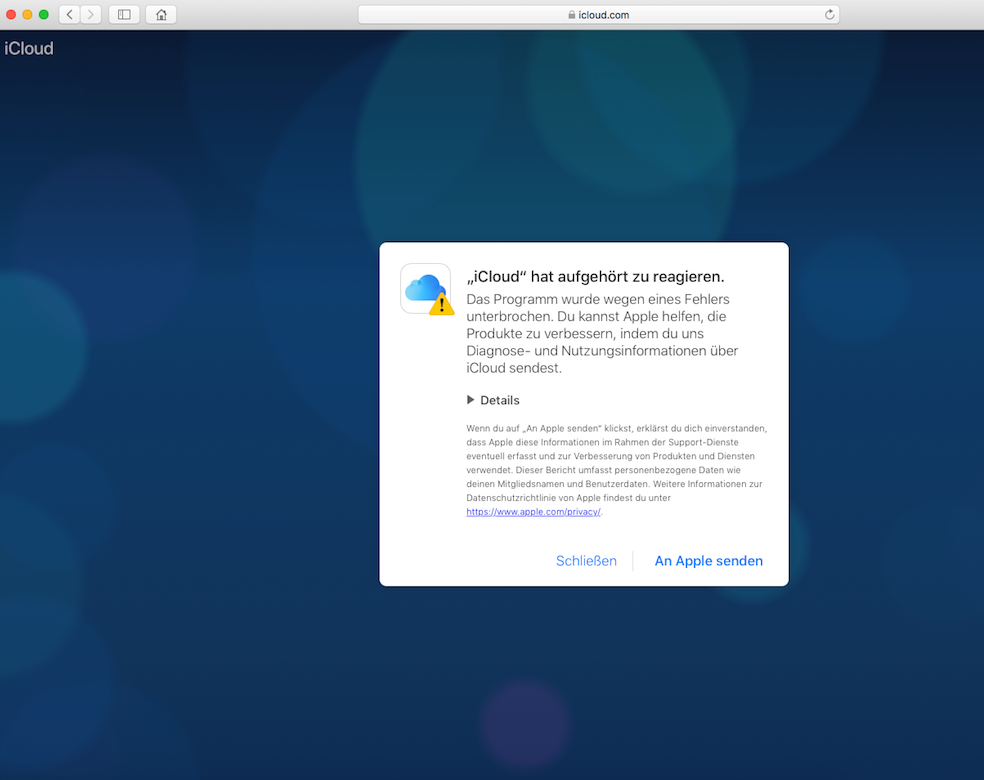This screenshot has height=780, width=984.
Task: Open the apple.com/privacy link
Action: click(x=533, y=511)
